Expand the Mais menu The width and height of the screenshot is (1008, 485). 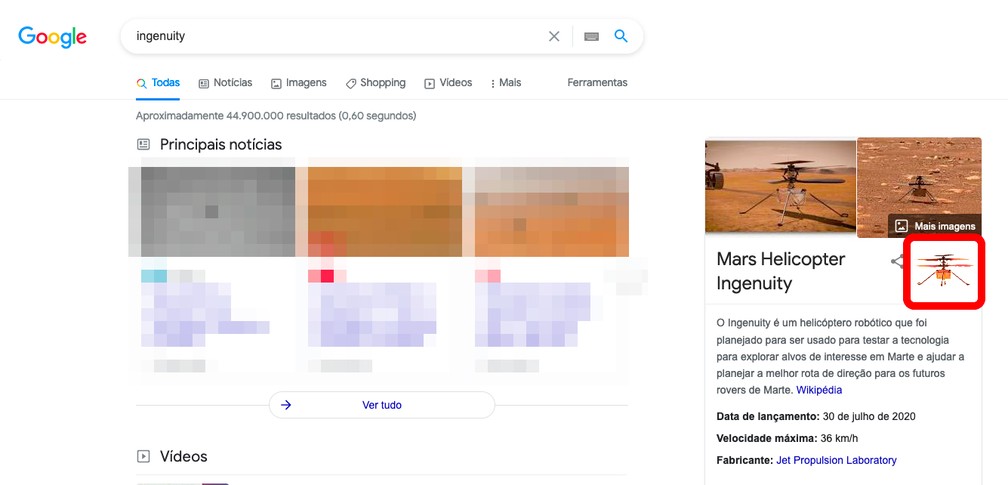pyautogui.click(x=506, y=83)
